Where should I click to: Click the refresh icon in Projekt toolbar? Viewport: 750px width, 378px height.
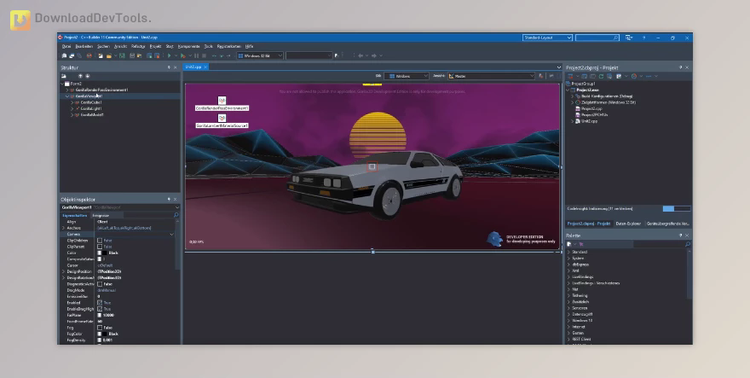(x=601, y=76)
